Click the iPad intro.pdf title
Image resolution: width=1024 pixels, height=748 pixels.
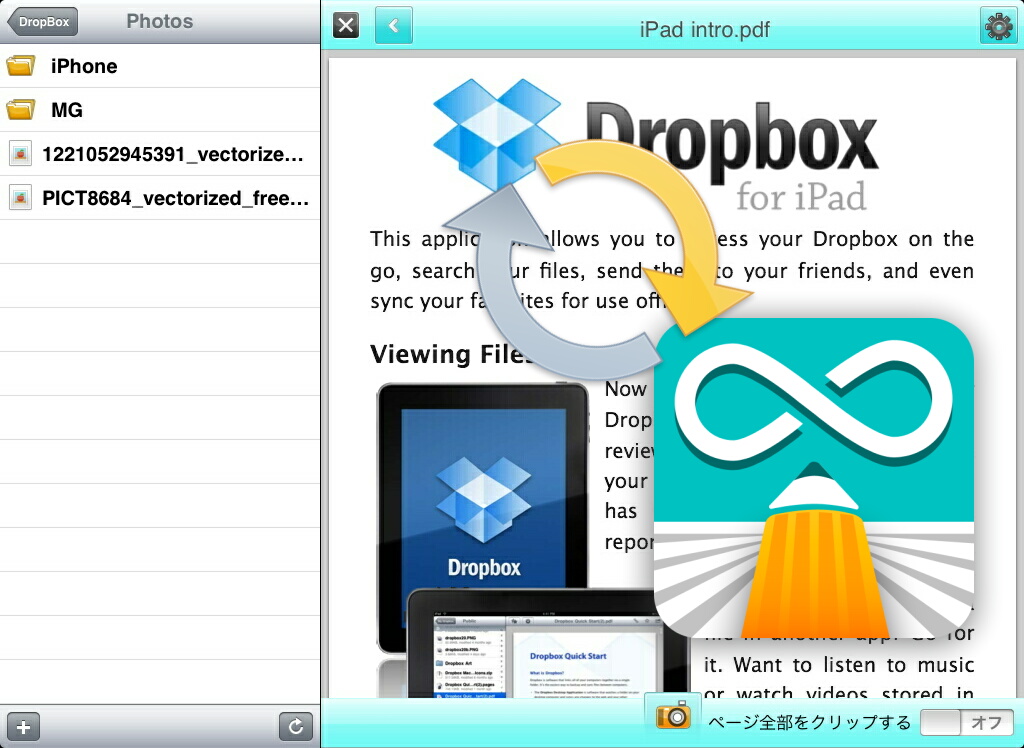(x=704, y=29)
